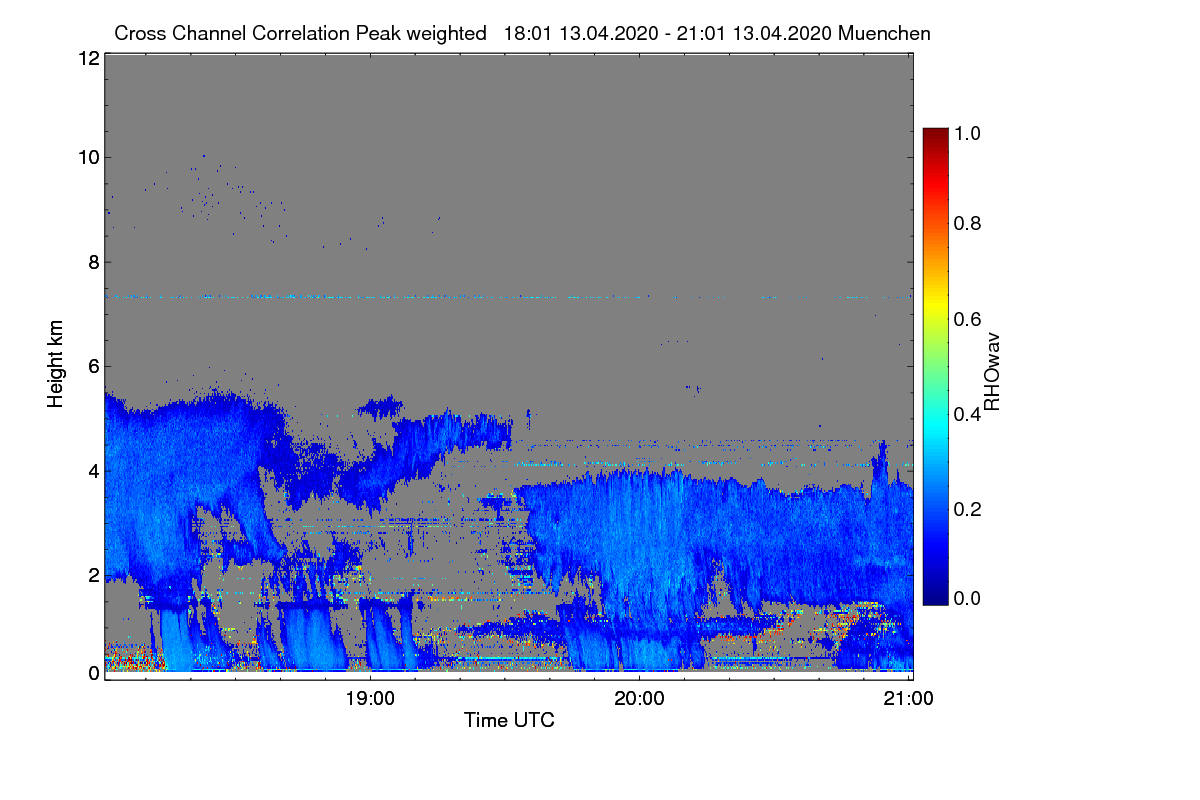The width and height of the screenshot is (1200, 800).
Task: Click the height tick label '8'
Action: pos(94,262)
